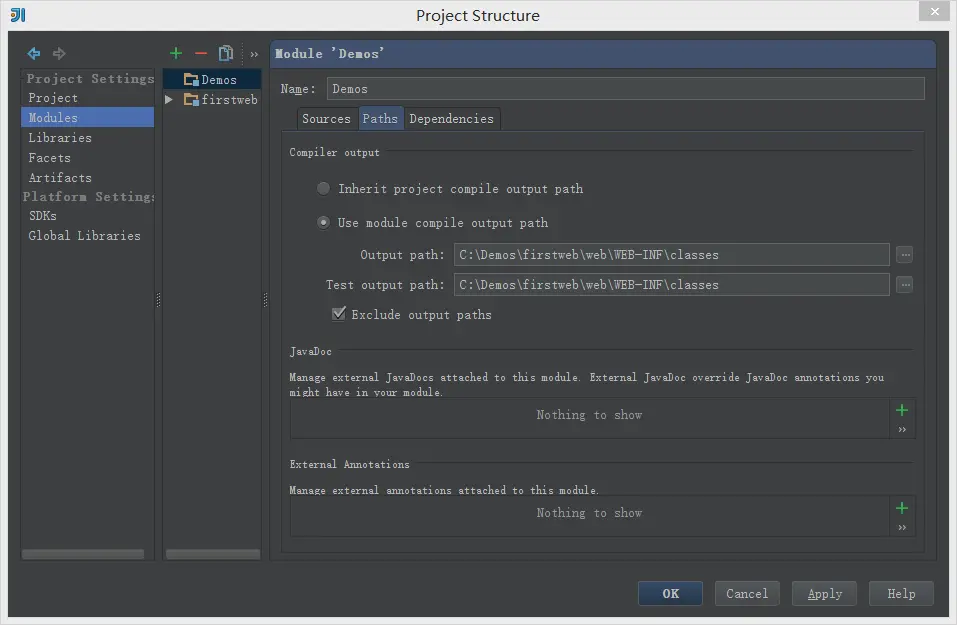
Task: Click module tree horizontal scrollbar
Action: tap(213, 554)
